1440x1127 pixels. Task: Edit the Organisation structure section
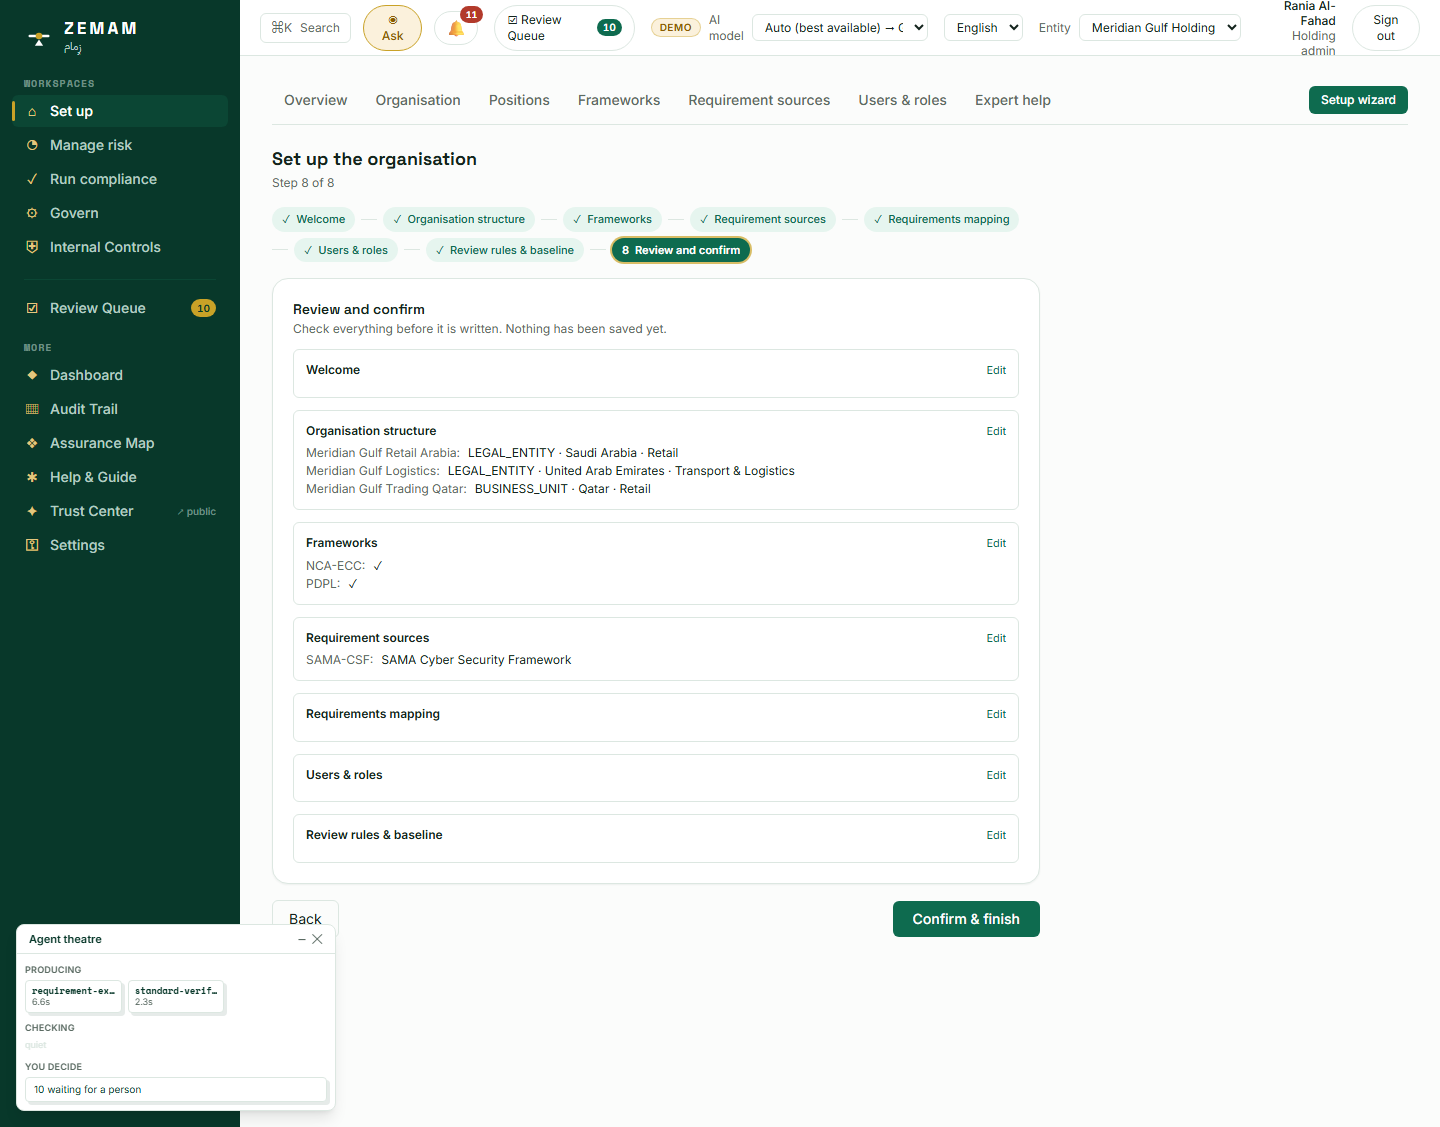pos(996,431)
